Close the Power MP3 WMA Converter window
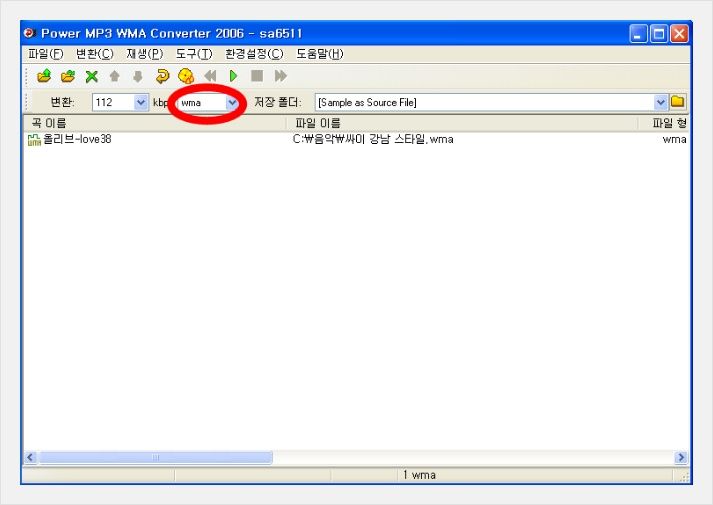713x505 pixels. 680,34
